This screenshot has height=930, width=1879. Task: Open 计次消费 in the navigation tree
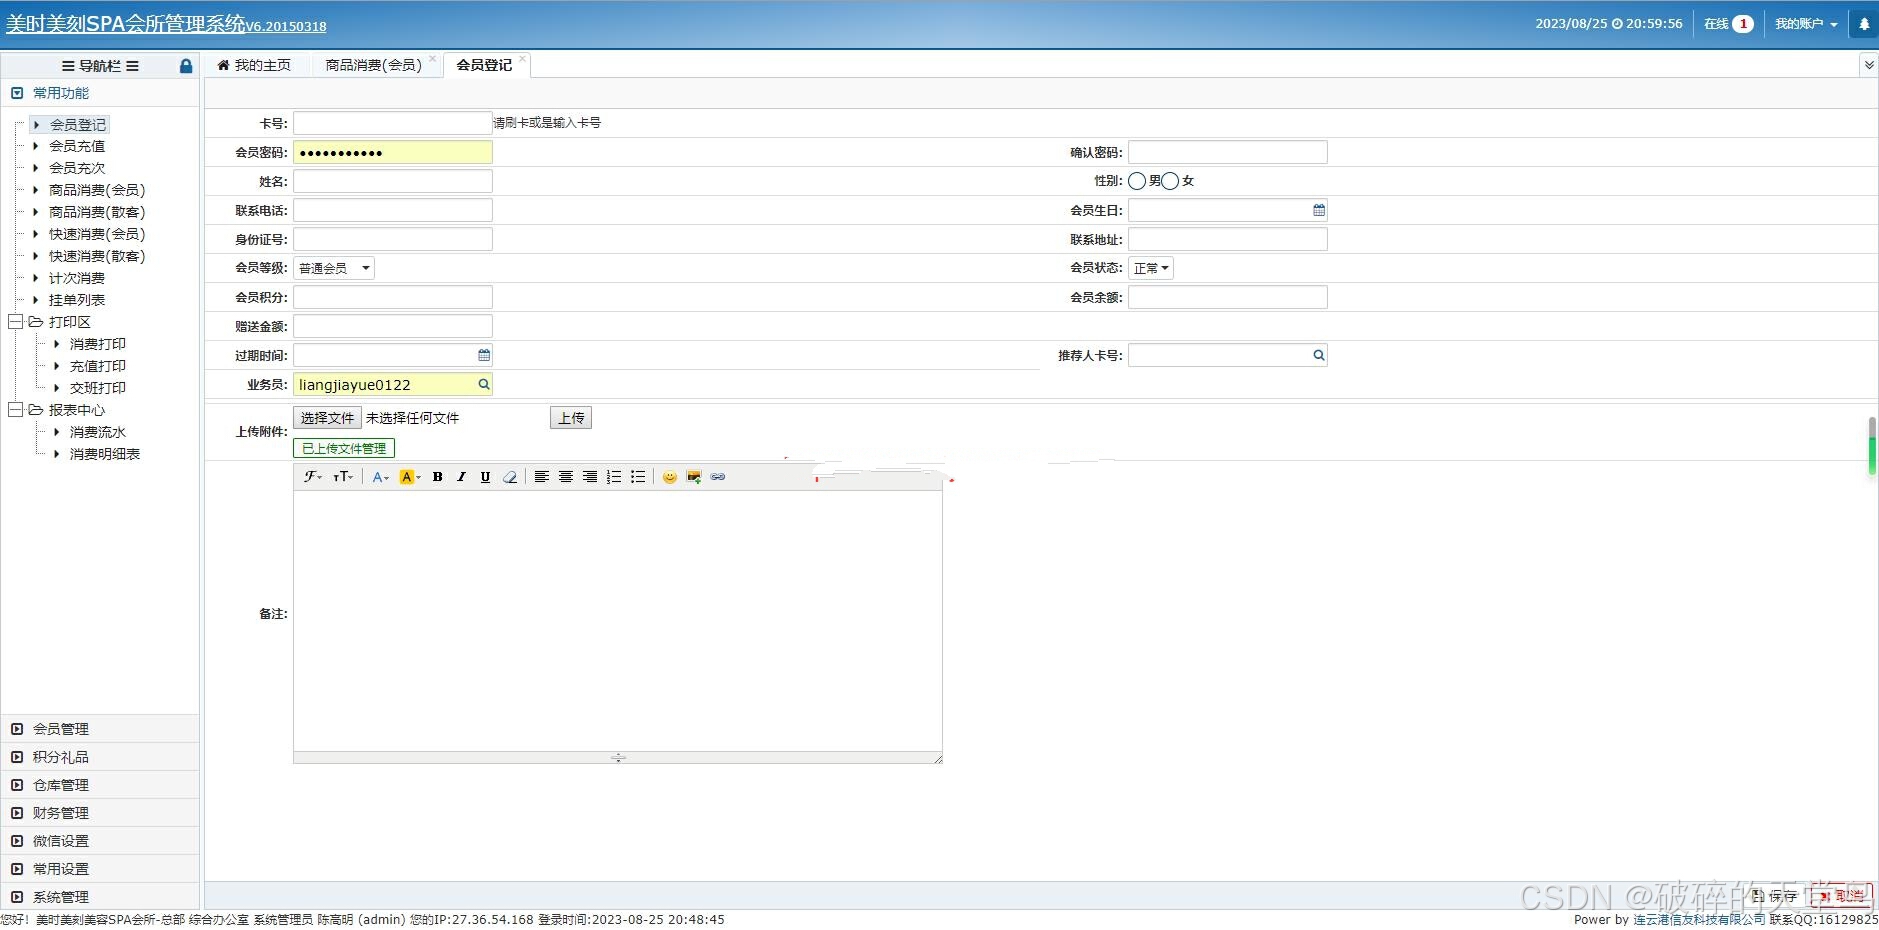point(77,278)
